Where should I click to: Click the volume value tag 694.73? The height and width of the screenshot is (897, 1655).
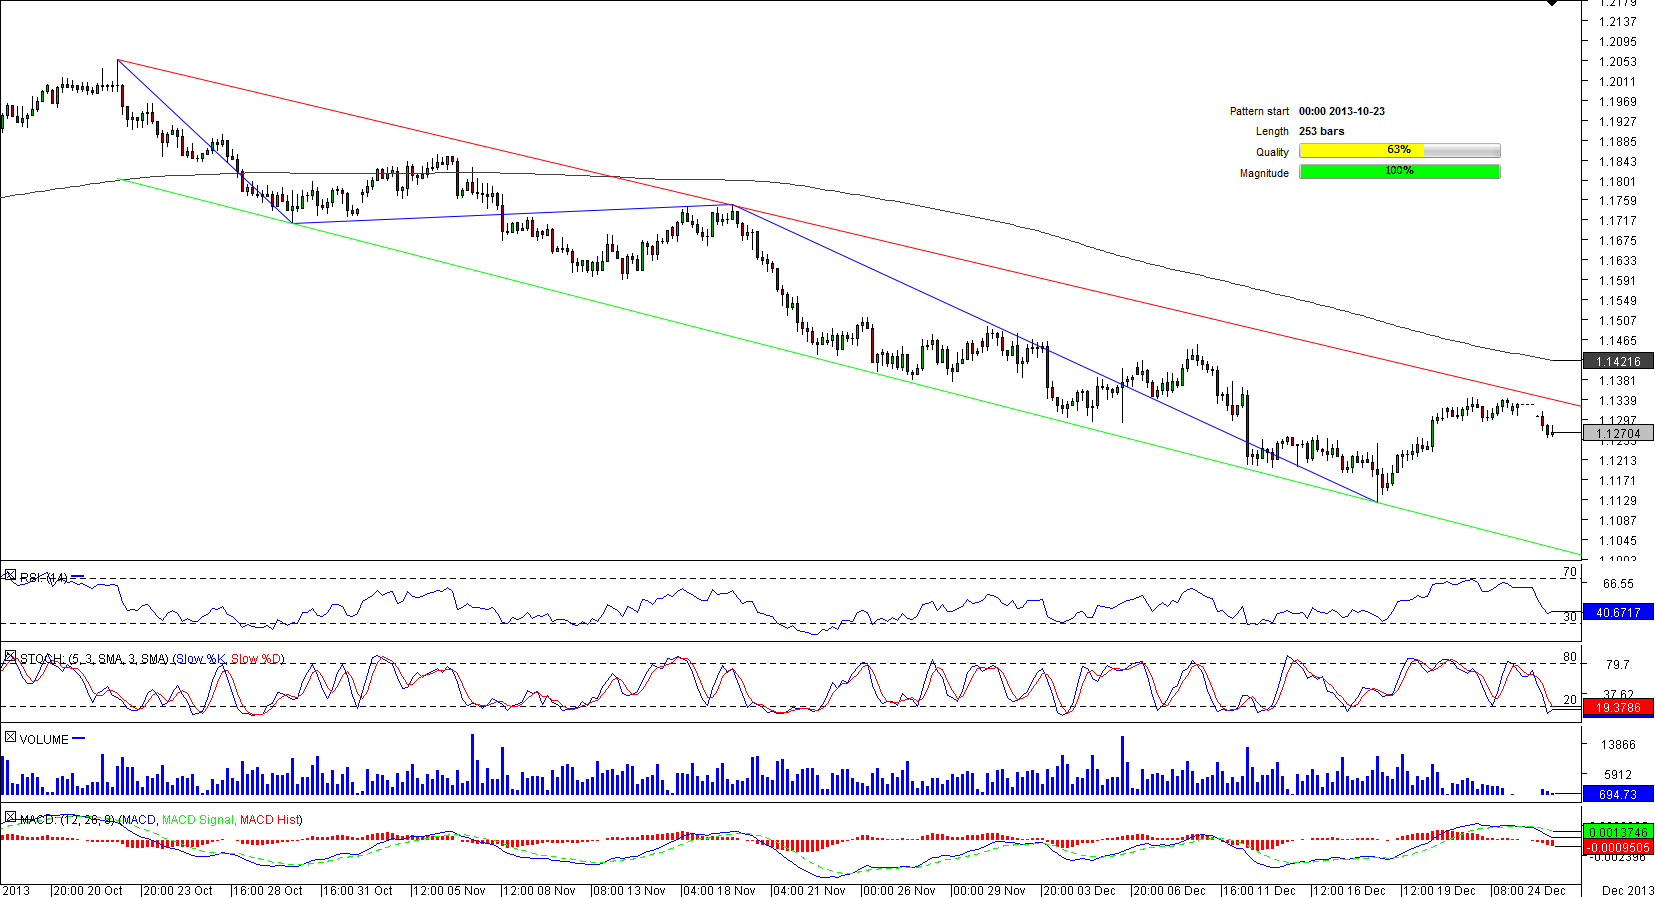(1618, 794)
